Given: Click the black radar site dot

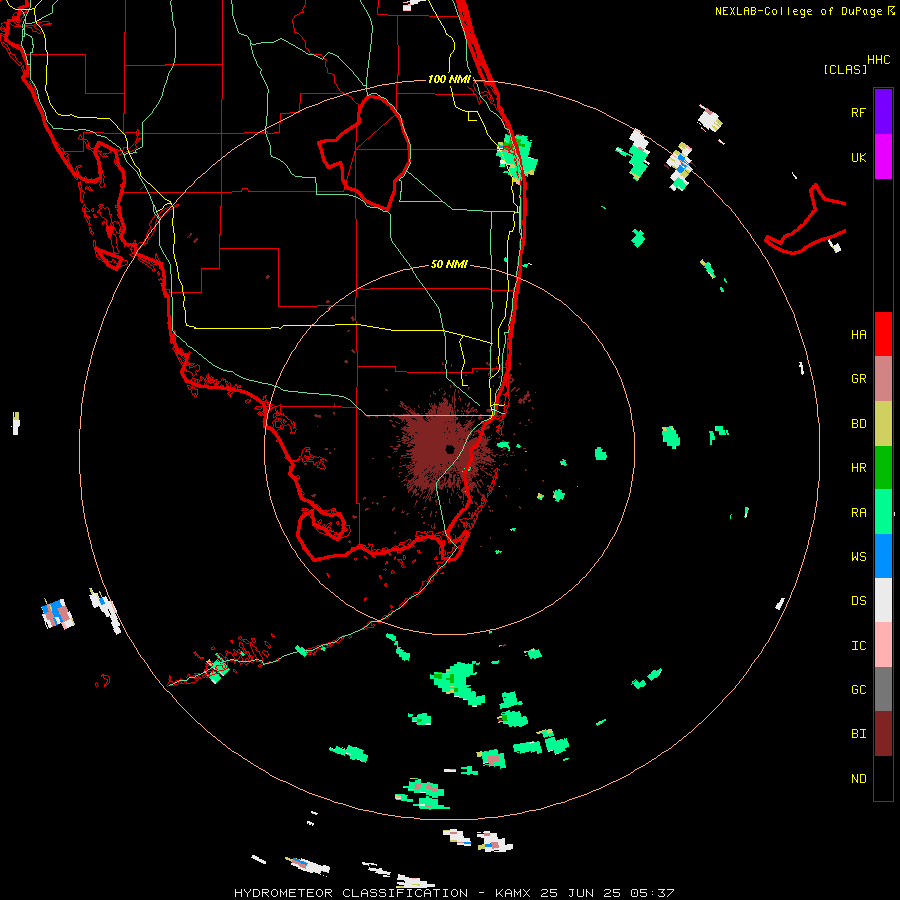Looking at the screenshot, I should pyautogui.click(x=449, y=449).
